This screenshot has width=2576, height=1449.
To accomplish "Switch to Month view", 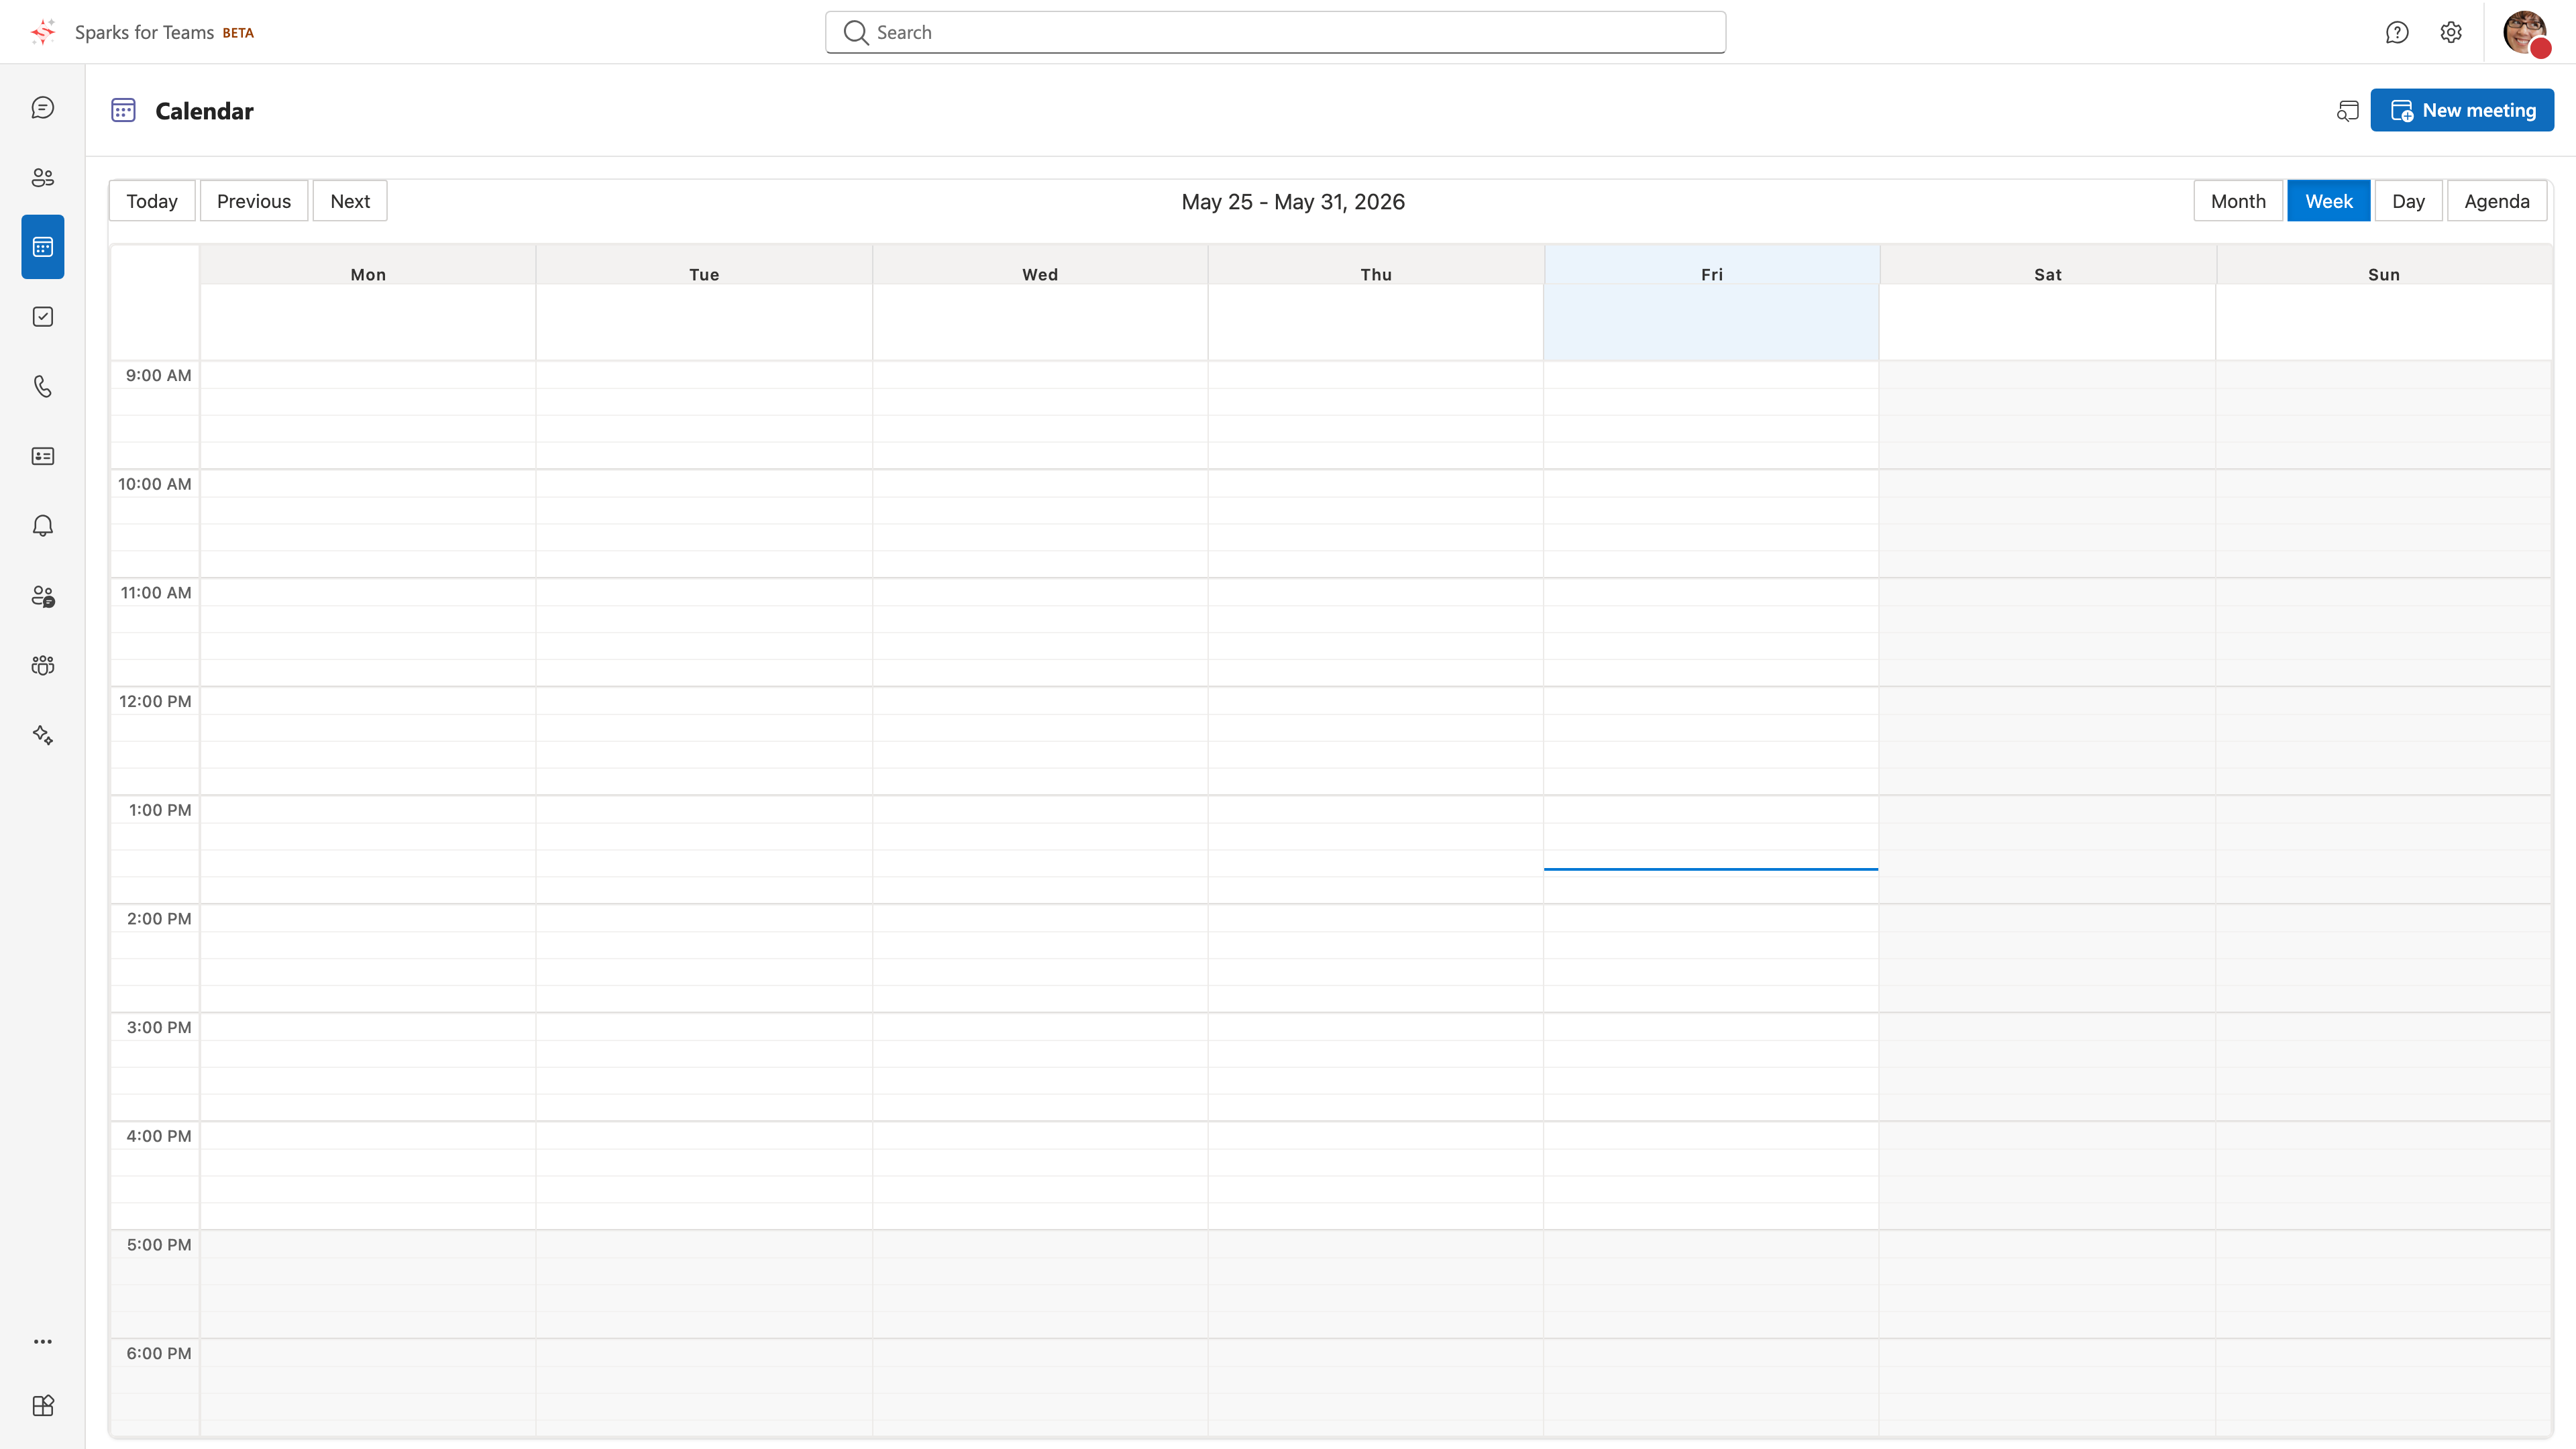I will click(x=2238, y=201).
